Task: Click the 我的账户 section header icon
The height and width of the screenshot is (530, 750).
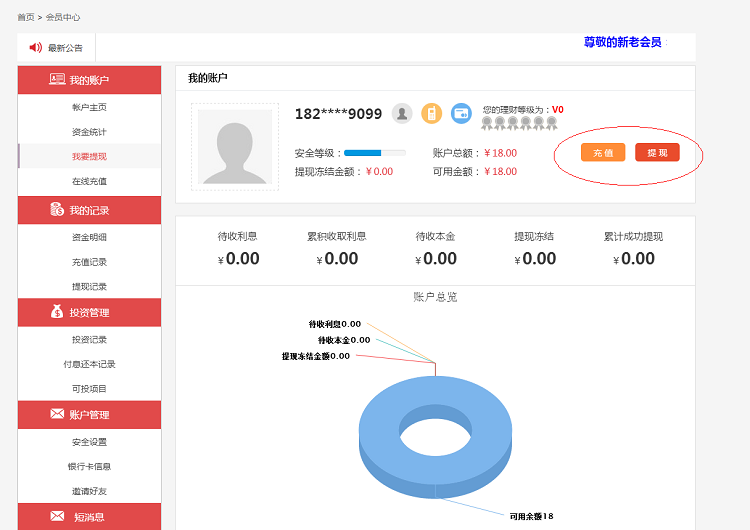Action: (57, 79)
